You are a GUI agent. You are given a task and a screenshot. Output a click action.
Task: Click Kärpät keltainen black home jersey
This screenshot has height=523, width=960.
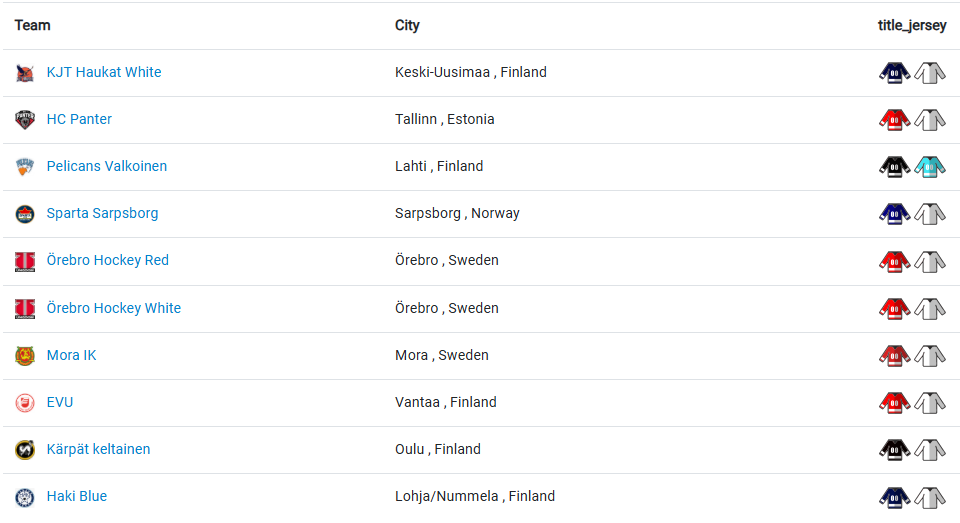[894, 450]
